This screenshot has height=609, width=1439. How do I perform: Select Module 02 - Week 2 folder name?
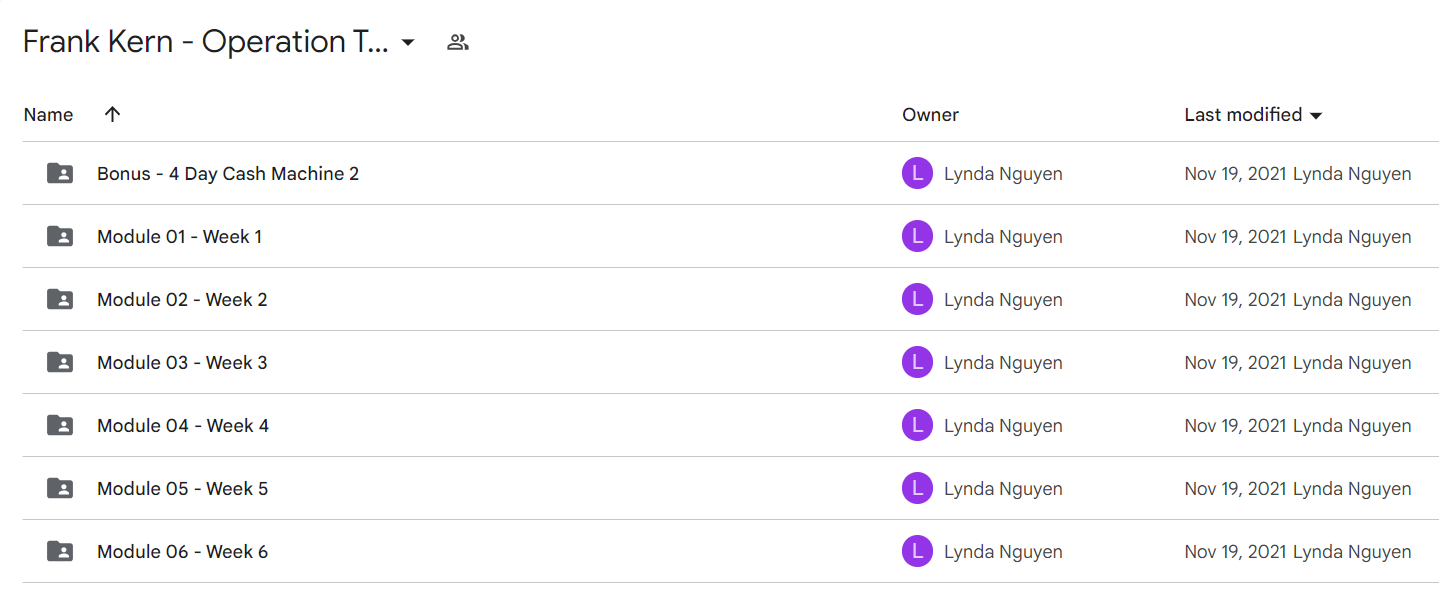[182, 300]
